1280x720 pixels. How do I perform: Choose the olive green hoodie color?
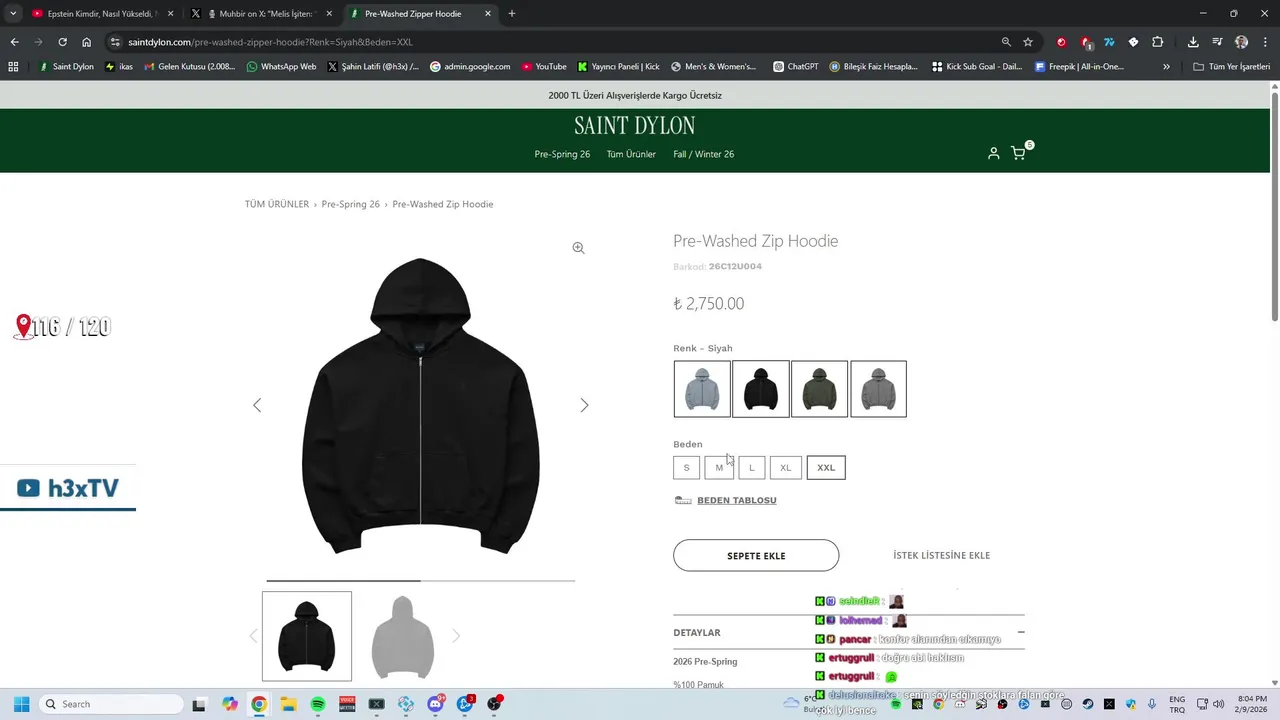(x=819, y=389)
